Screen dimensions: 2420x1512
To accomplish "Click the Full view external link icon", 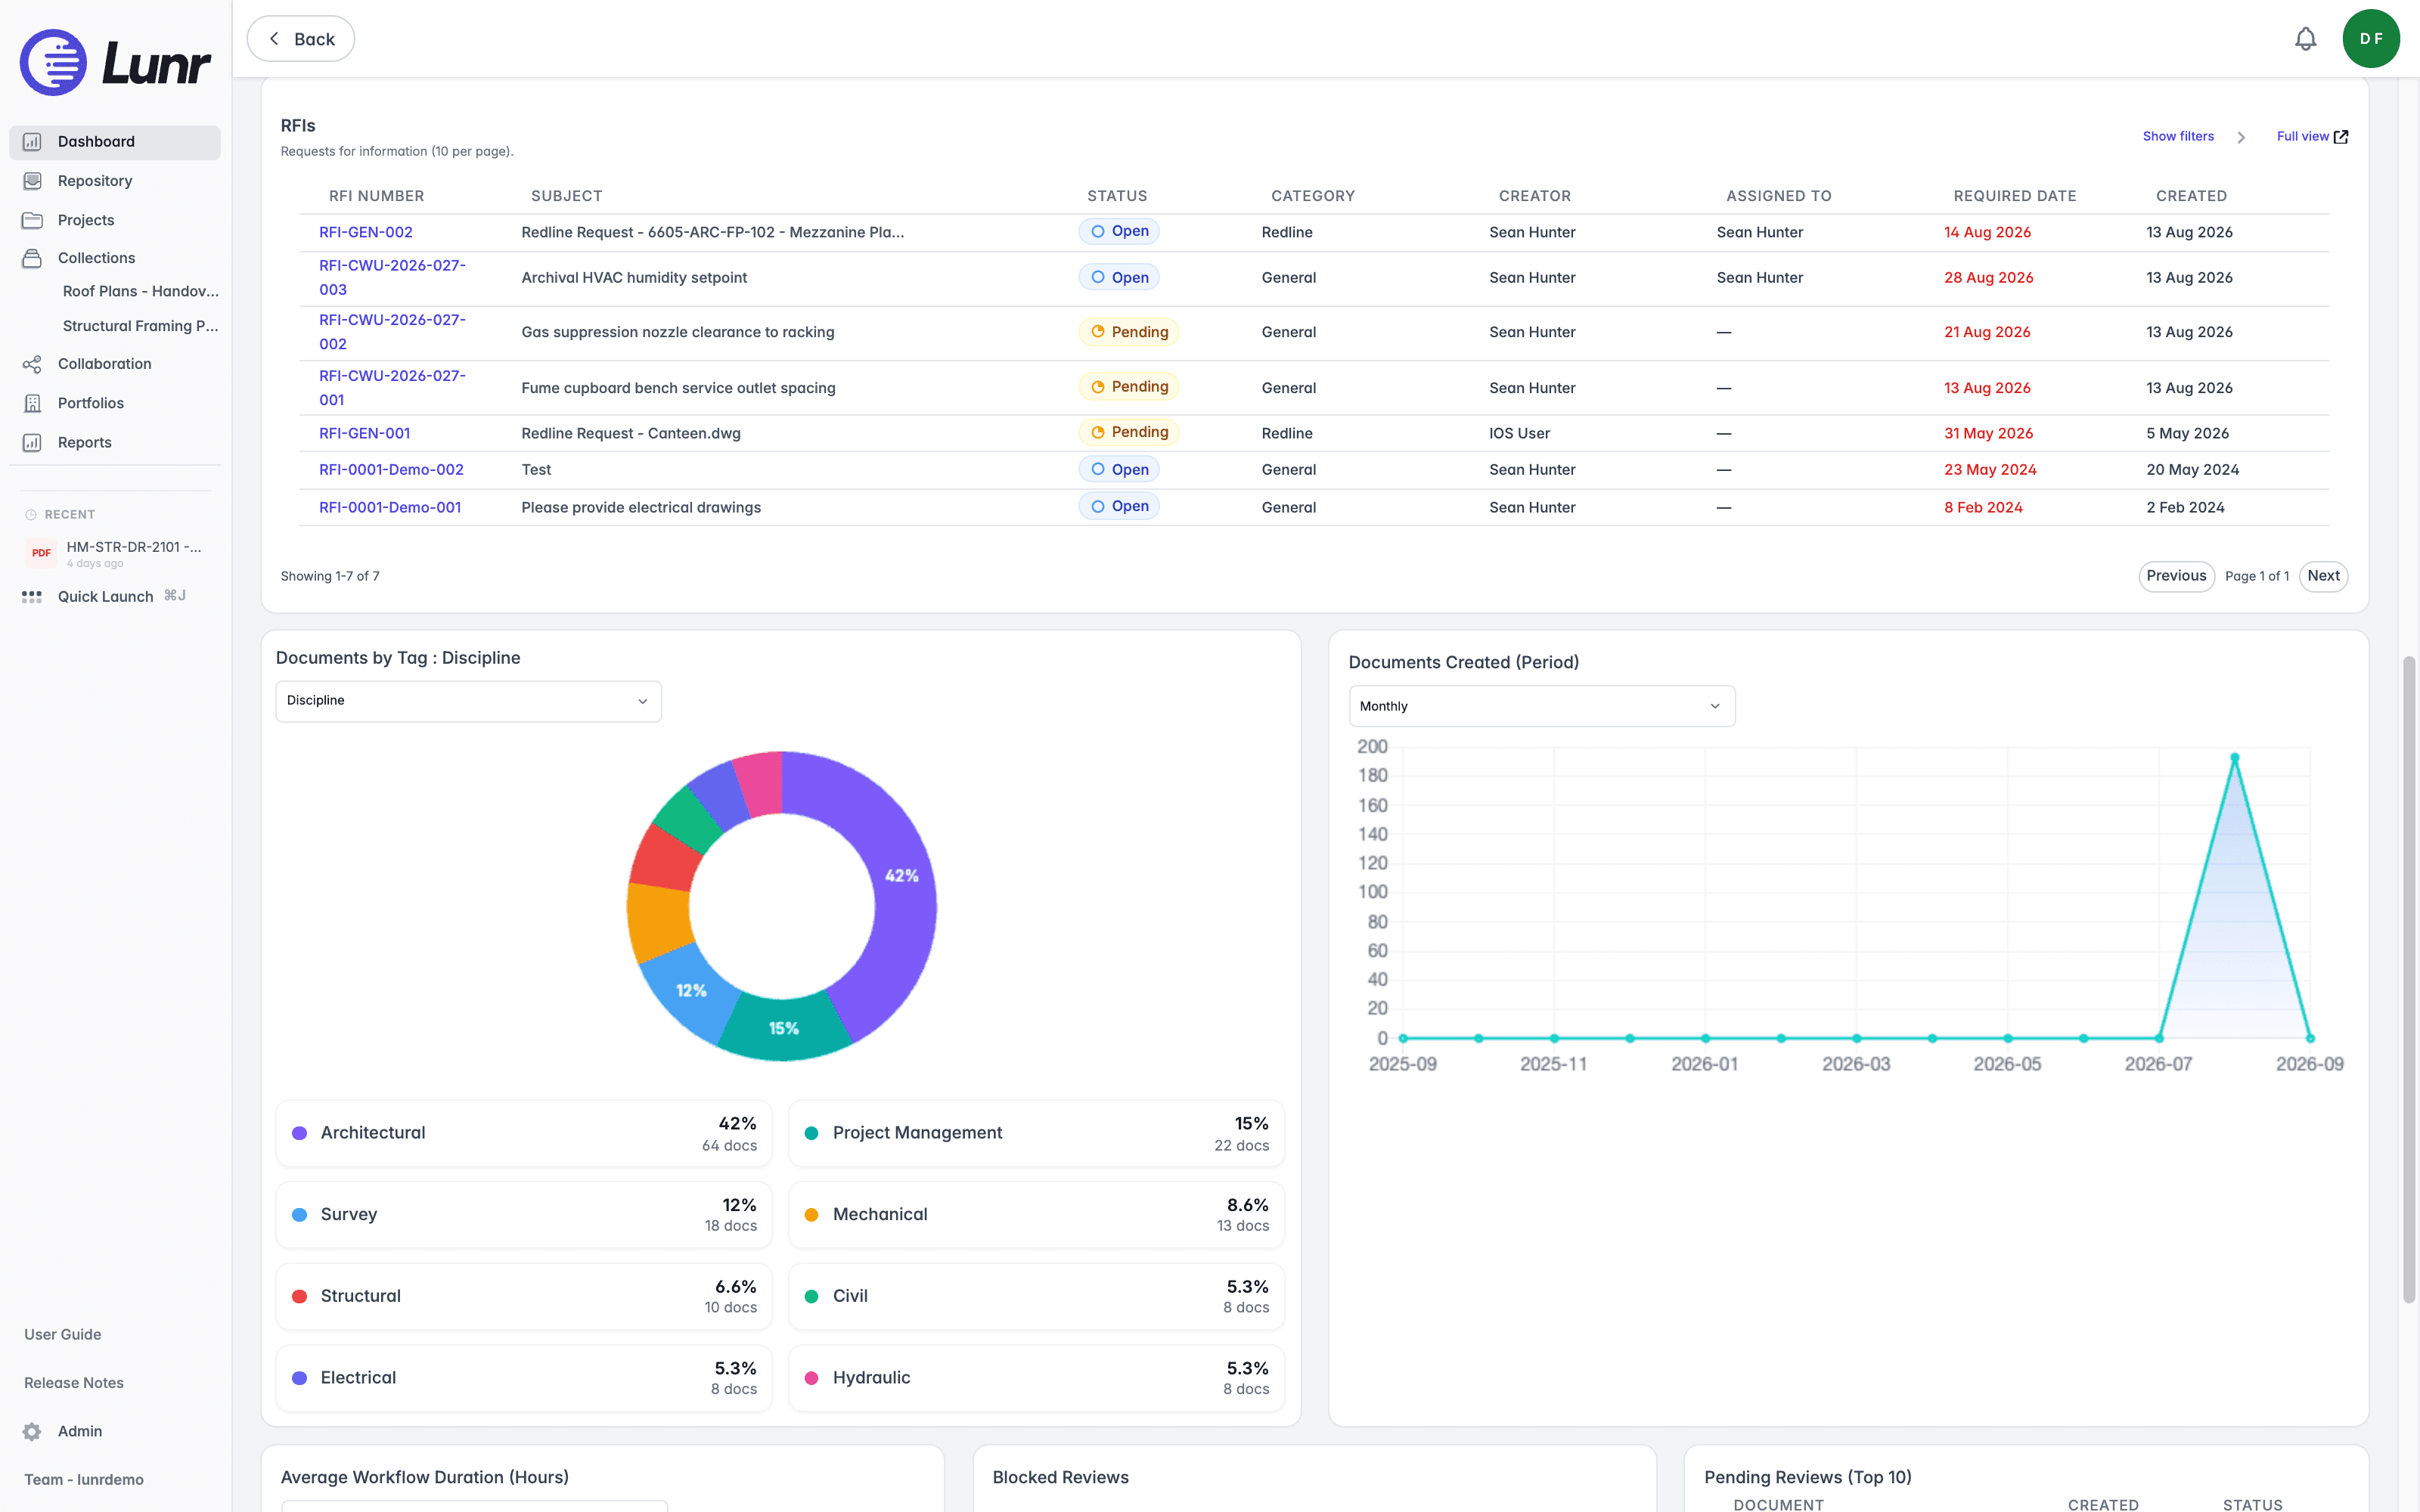I will tap(2340, 137).
